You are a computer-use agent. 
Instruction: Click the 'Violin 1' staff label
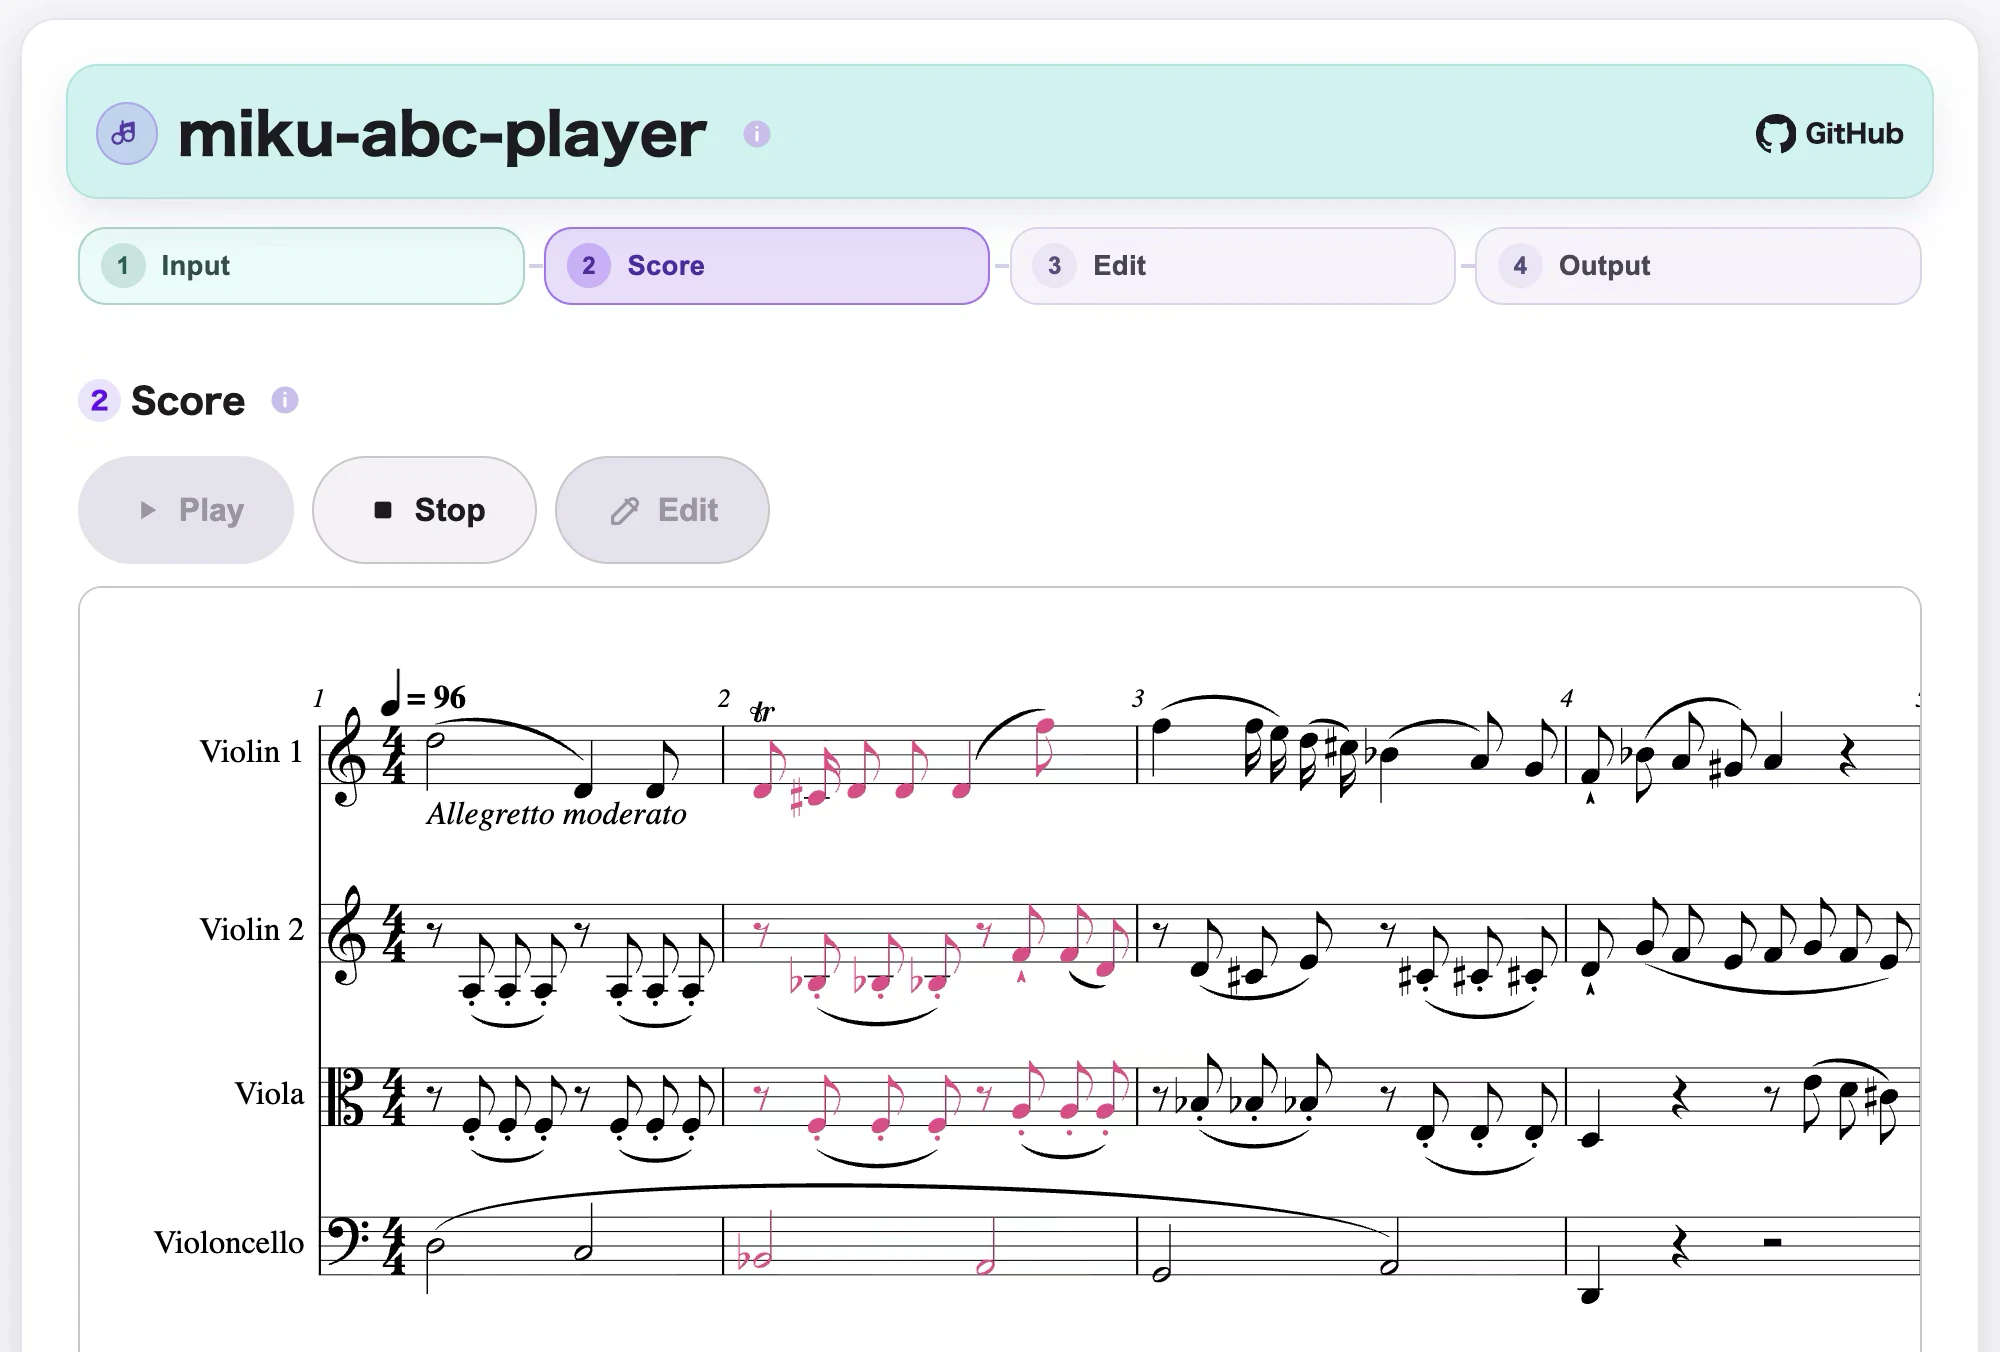coord(251,751)
